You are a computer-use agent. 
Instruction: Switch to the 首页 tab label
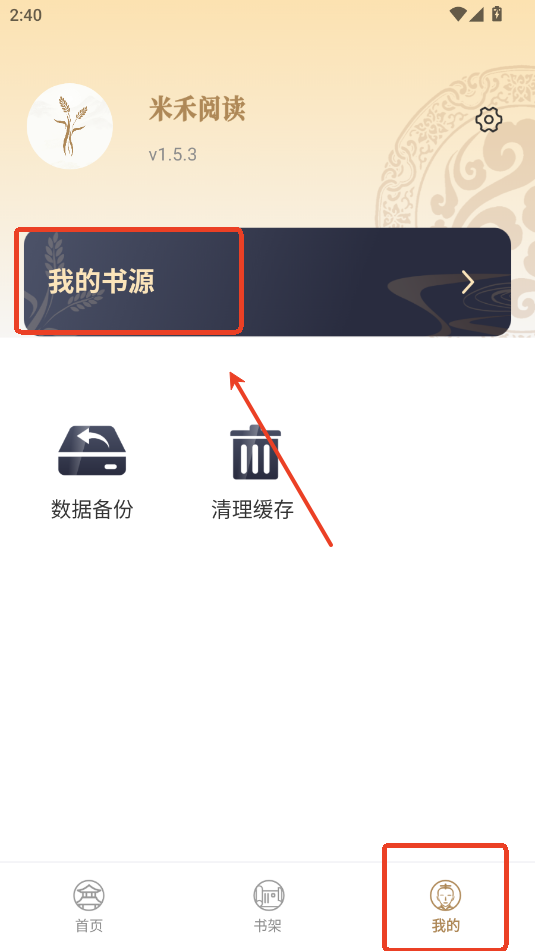[89, 926]
